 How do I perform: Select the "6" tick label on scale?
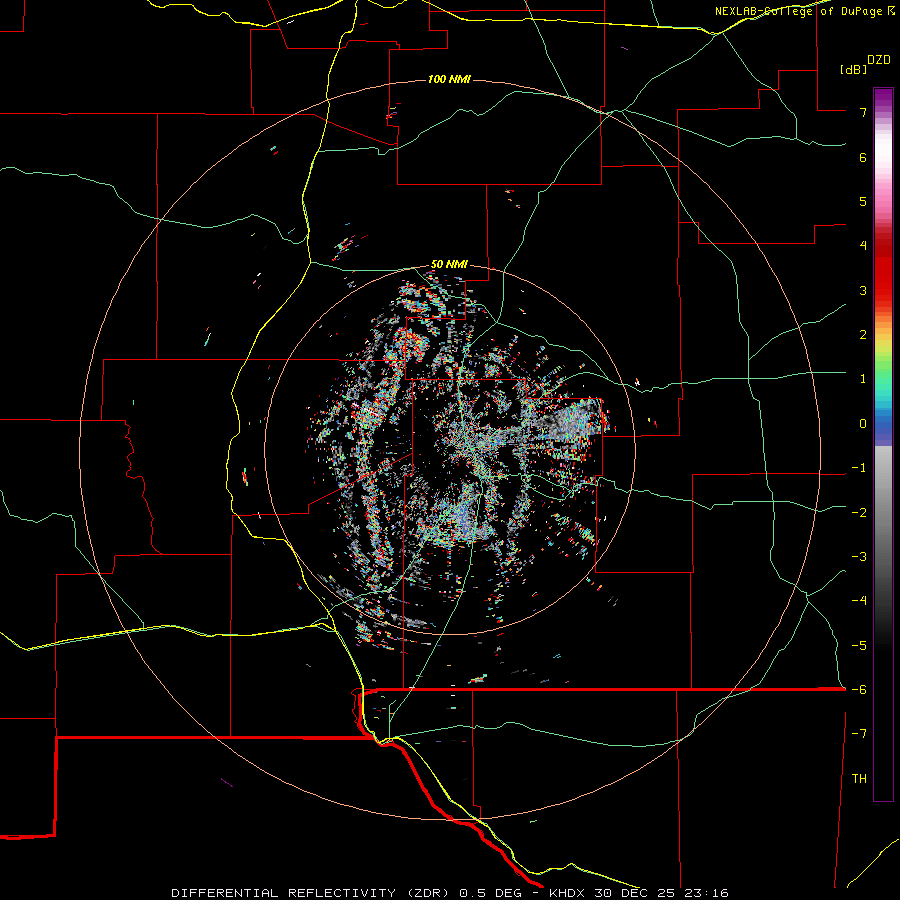pos(863,157)
